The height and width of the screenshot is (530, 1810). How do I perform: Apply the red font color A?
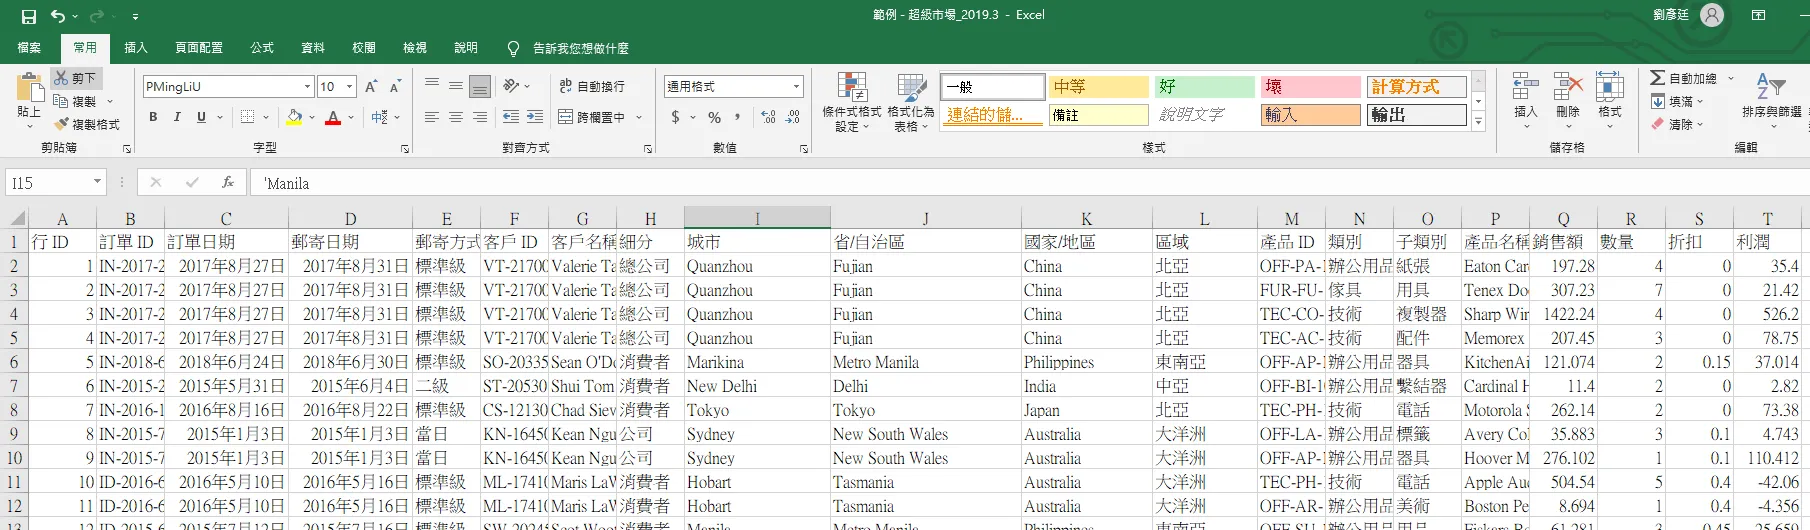click(333, 117)
